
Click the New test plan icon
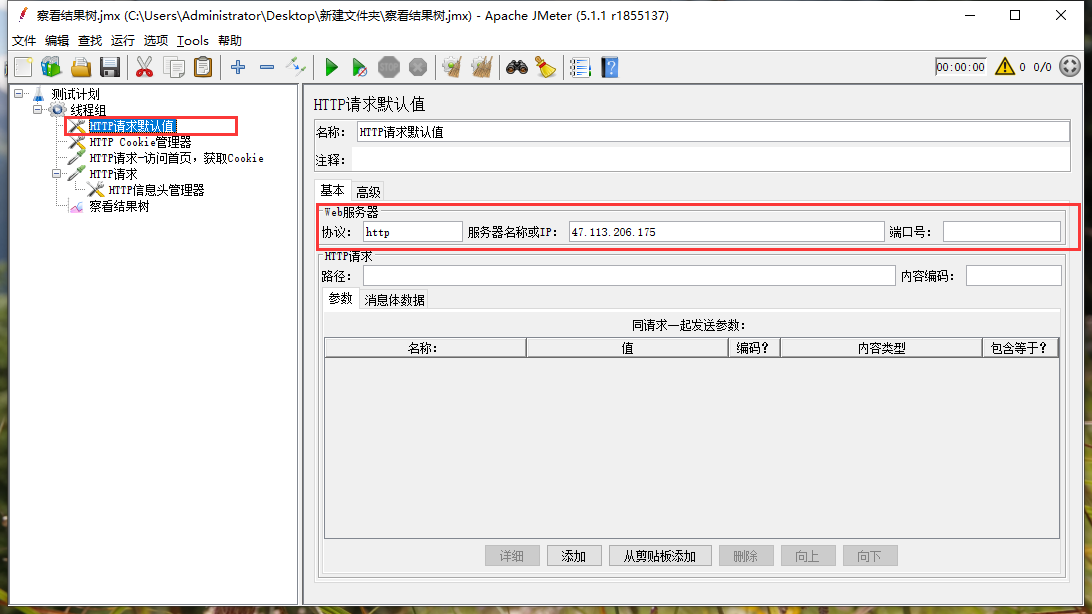23,68
